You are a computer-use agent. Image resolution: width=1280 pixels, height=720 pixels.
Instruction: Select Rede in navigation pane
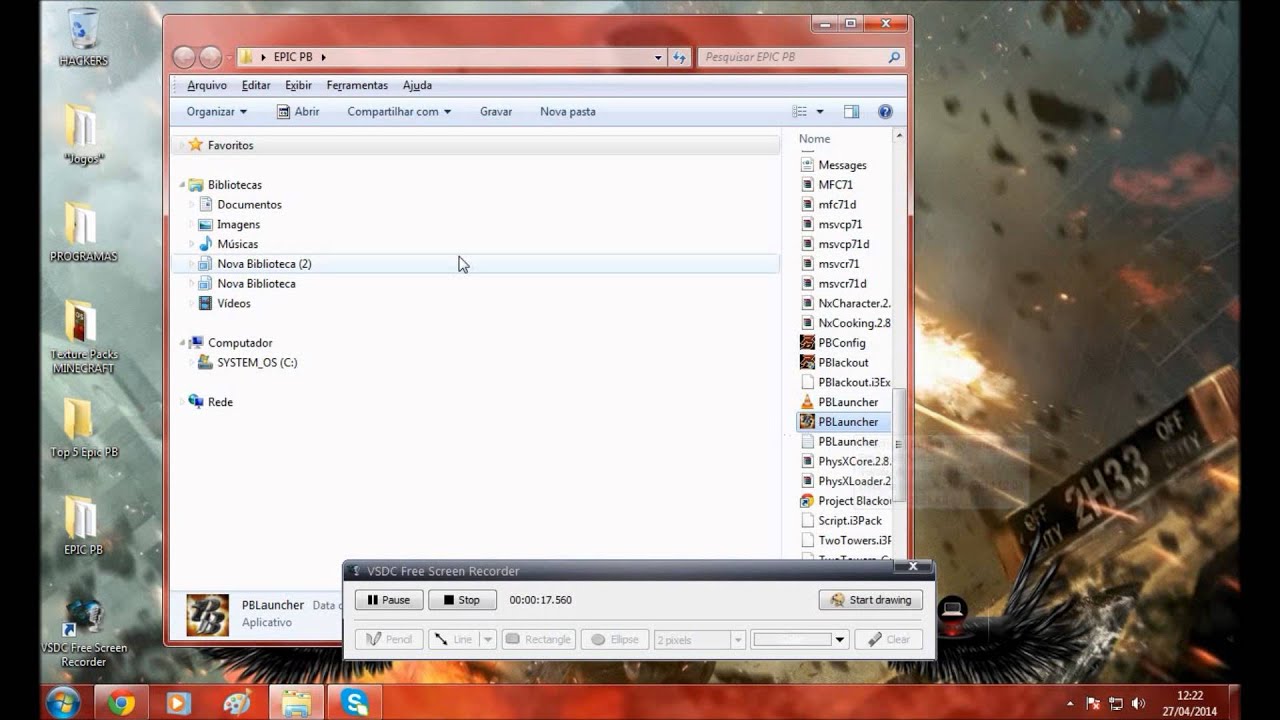pyautogui.click(x=220, y=402)
